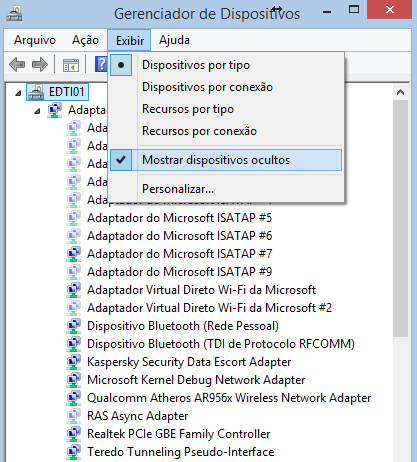Image resolution: width=417 pixels, height=462 pixels.
Task: Open the Arquivo menu
Action: (x=35, y=40)
